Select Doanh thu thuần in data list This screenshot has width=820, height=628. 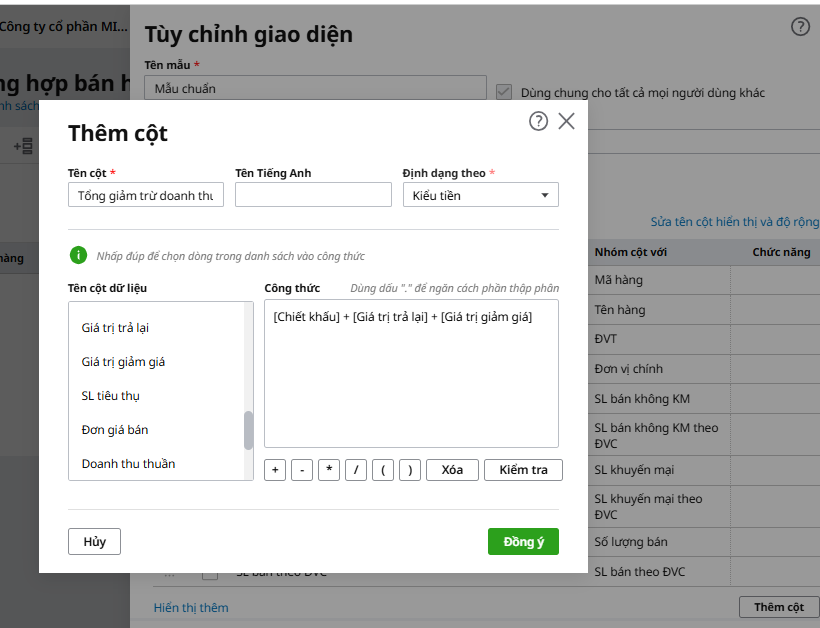[128, 464]
